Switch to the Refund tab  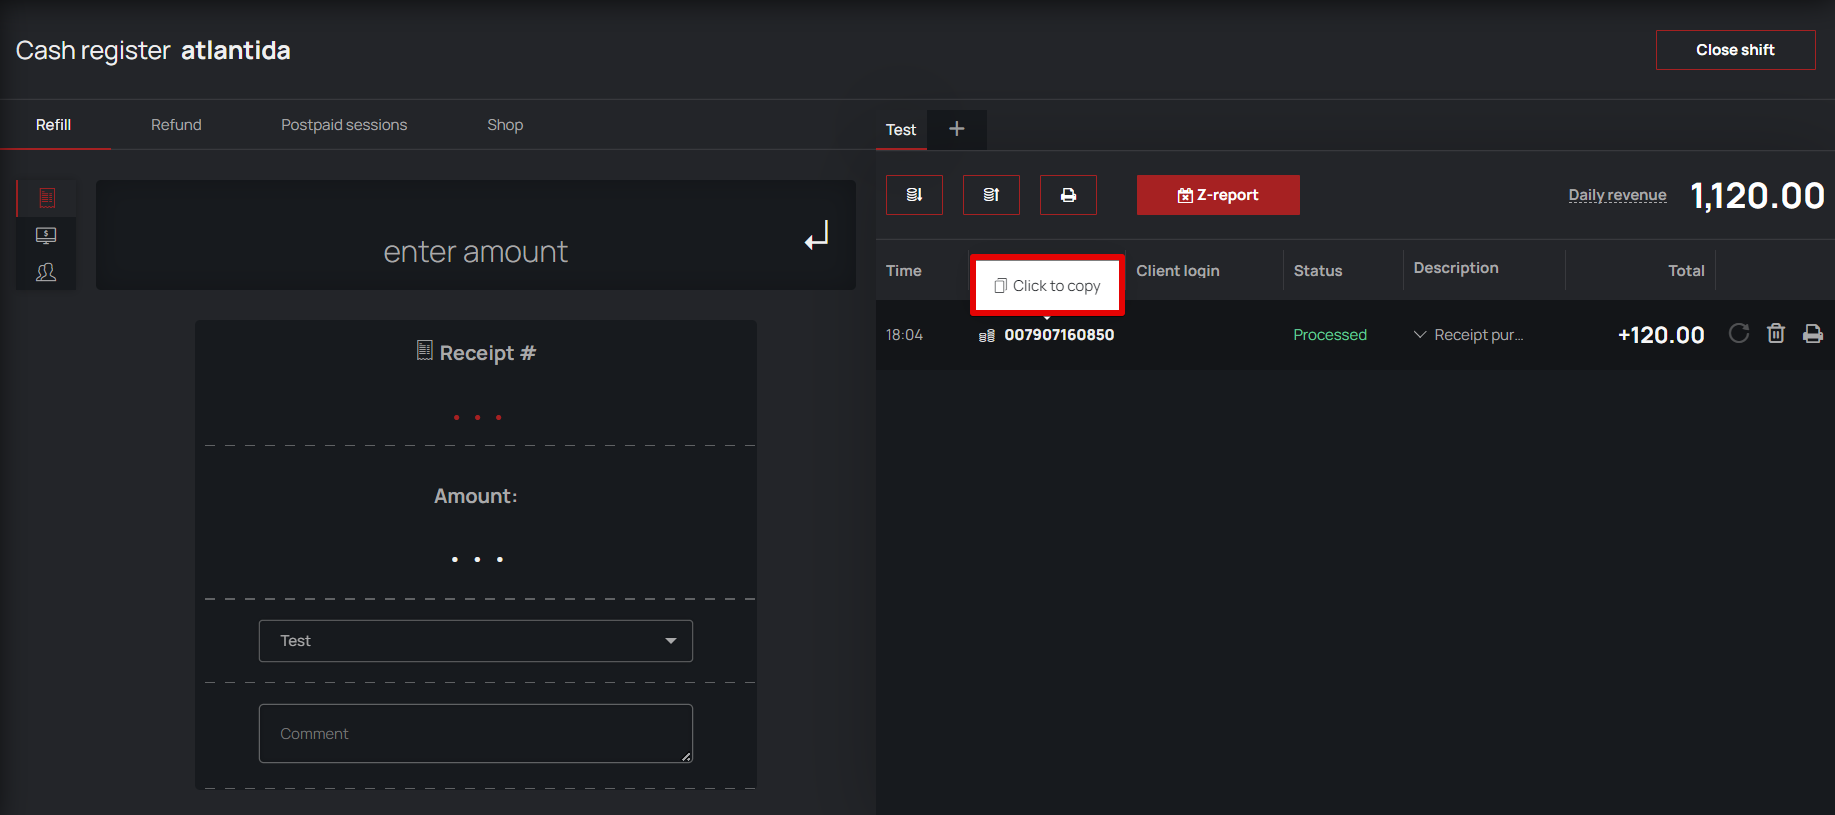click(x=176, y=125)
